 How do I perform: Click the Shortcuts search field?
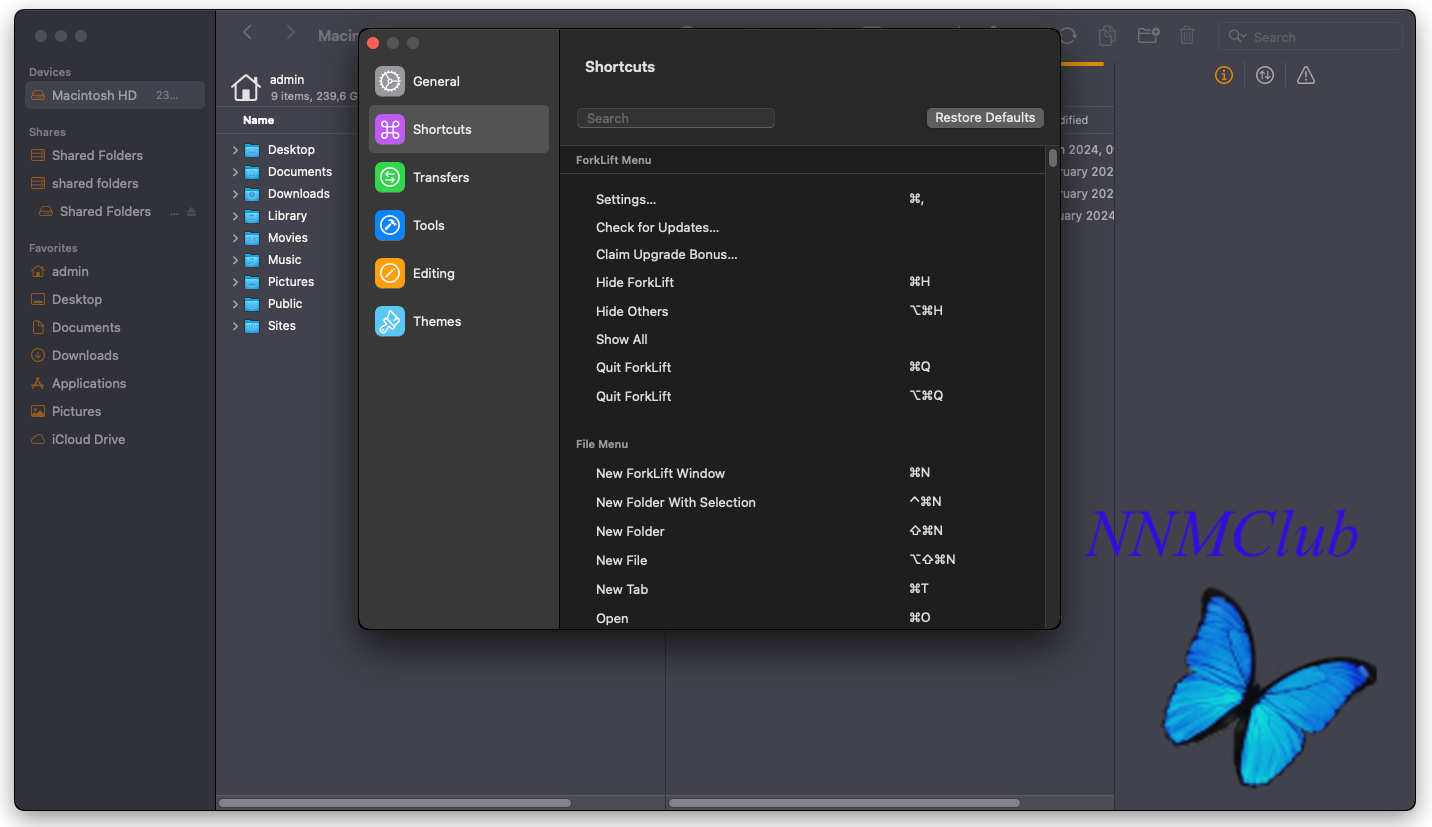[676, 118]
